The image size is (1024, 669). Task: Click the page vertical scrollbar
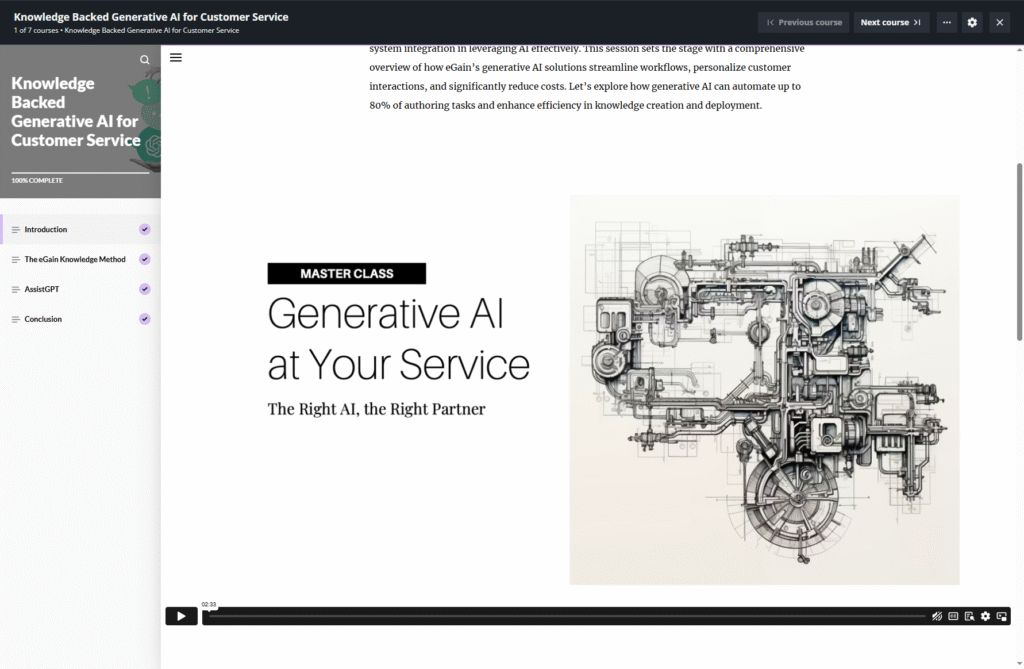1019,250
